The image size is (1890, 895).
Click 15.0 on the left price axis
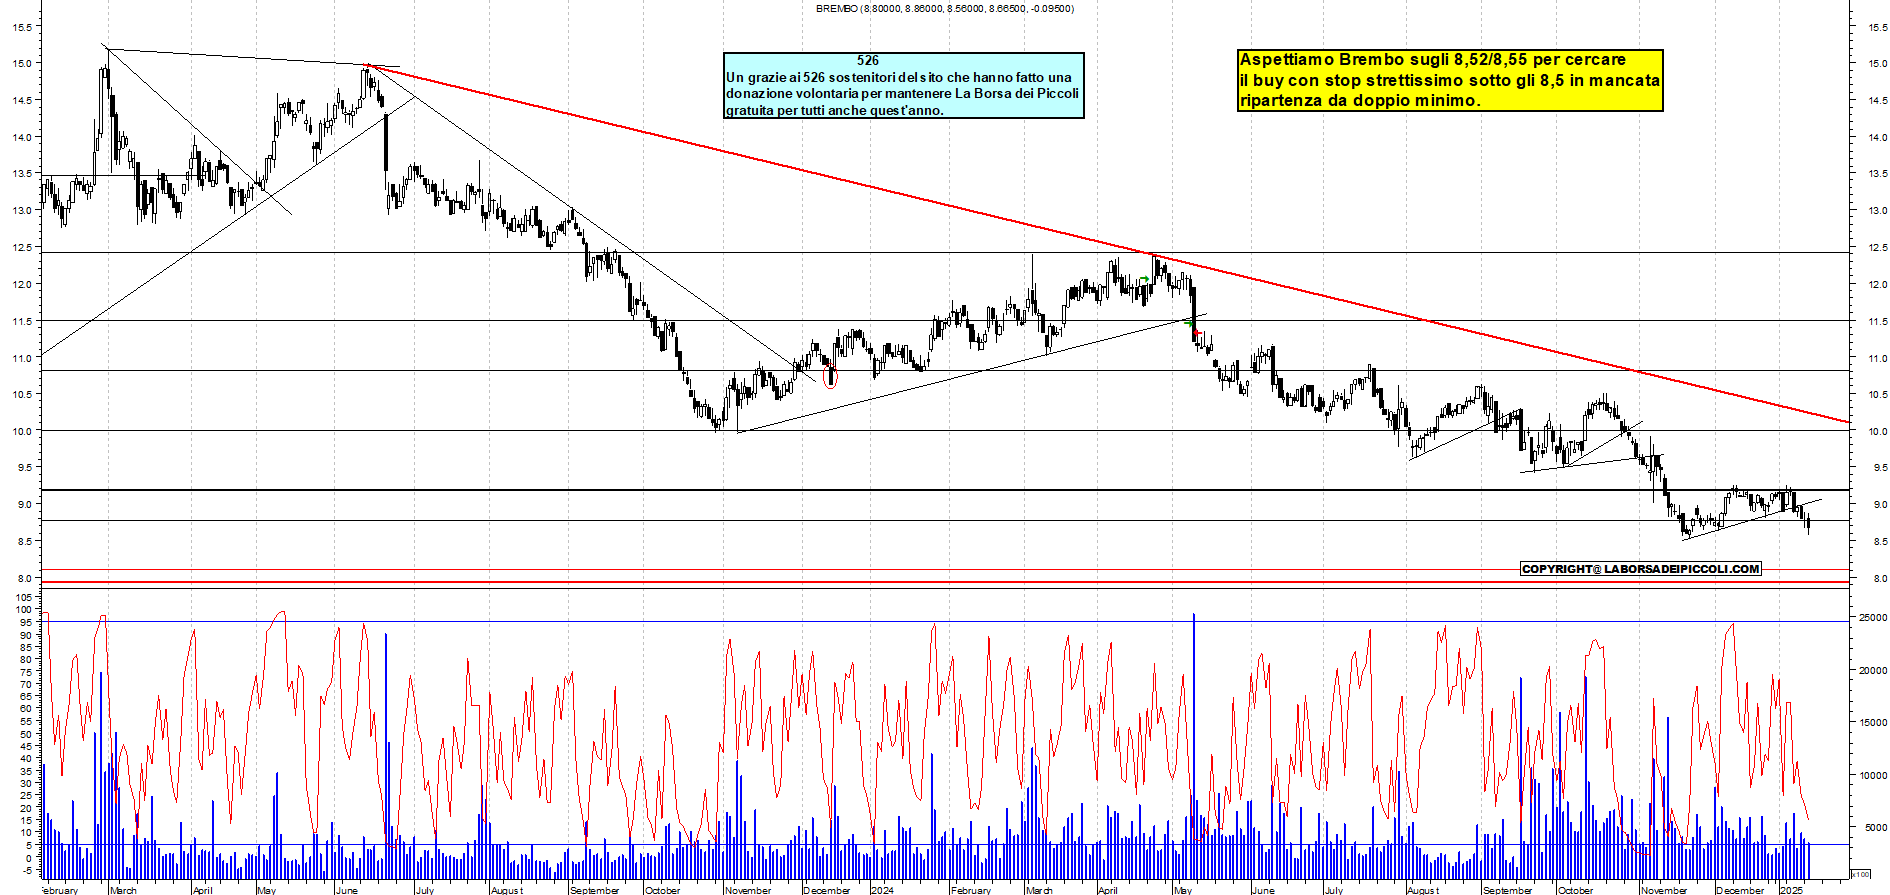click(21, 63)
